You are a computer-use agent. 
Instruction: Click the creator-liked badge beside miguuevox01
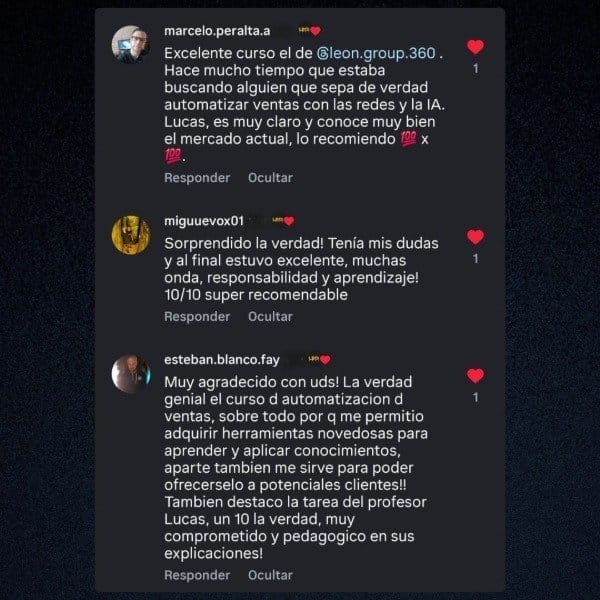pyautogui.click(x=284, y=221)
